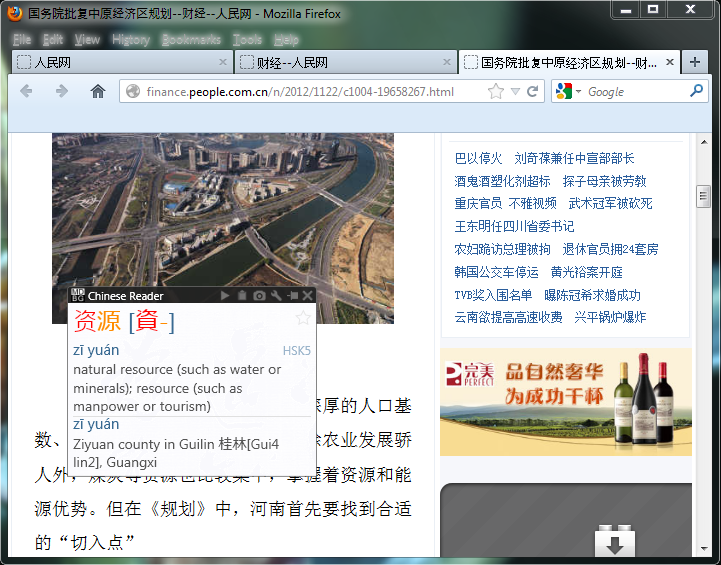
Task: Star the 资源 dictionary entry
Action: tap(303, 318)
